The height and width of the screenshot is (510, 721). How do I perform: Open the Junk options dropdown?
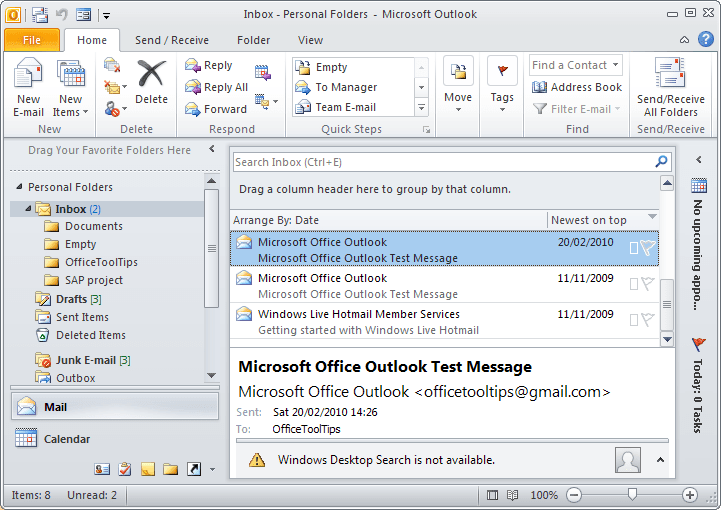click(115, 109)
